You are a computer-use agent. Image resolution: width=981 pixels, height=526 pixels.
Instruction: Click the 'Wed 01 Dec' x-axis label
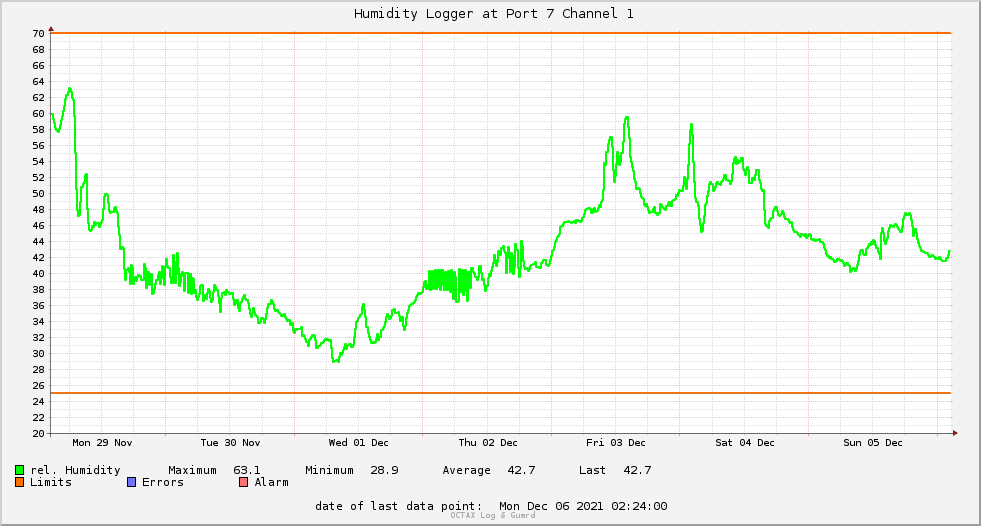tap(358, 443)
